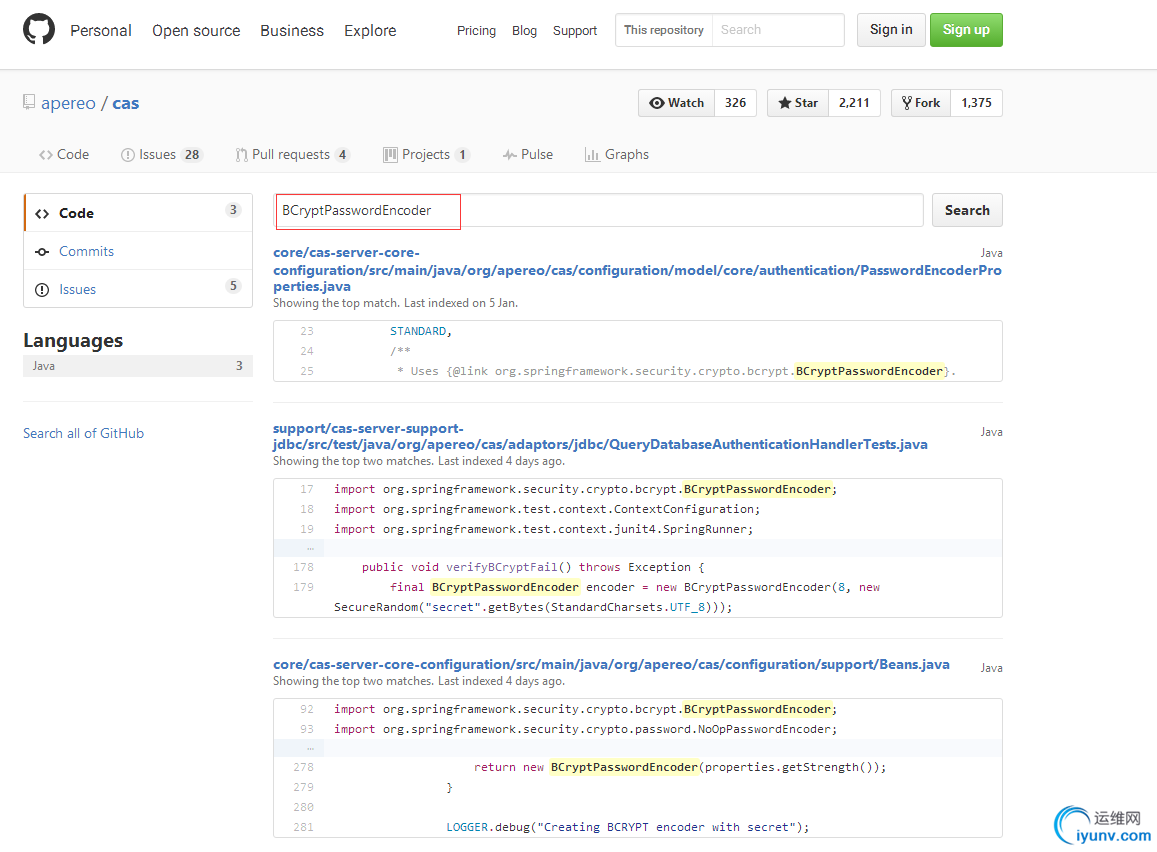Viewport: 1157px width, 852px height.
Task: Open the PasswordEncoderProperties.java result
Action: coord(638,269)
